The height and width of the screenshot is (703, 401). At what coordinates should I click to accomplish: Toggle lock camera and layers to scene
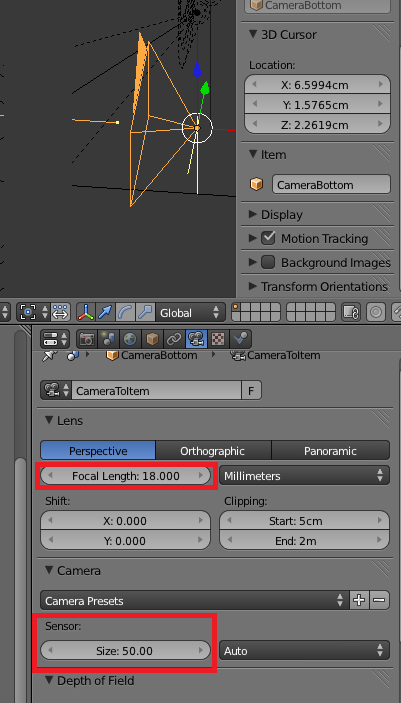click(x=351, y=312)
